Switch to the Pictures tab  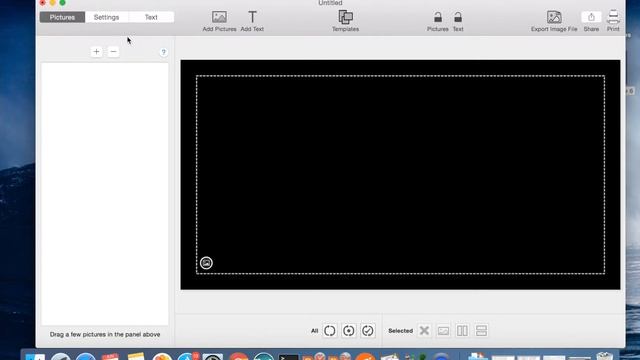tap(62, 17)
